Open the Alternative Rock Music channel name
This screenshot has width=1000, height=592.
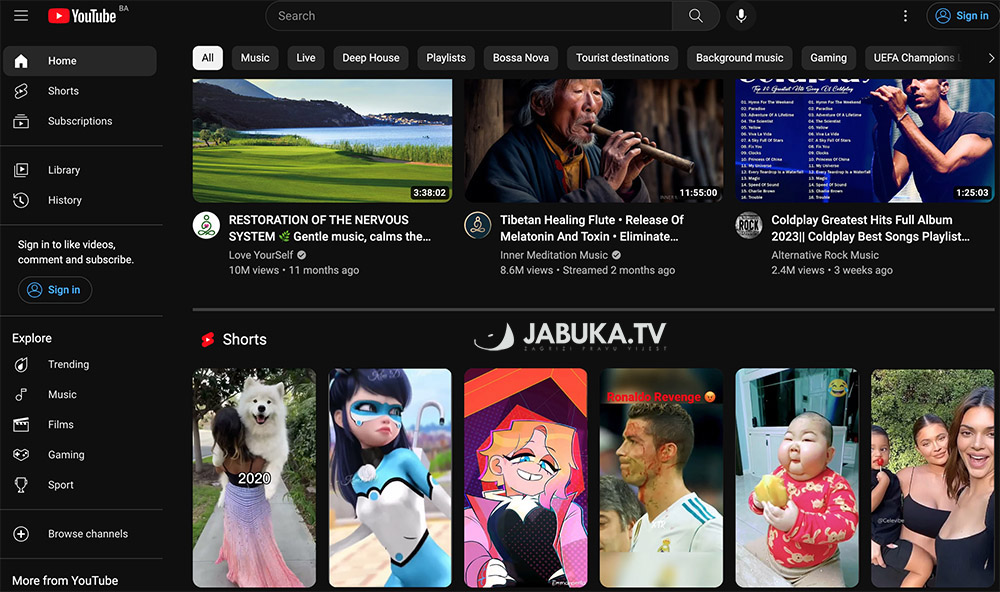(825, 255)
